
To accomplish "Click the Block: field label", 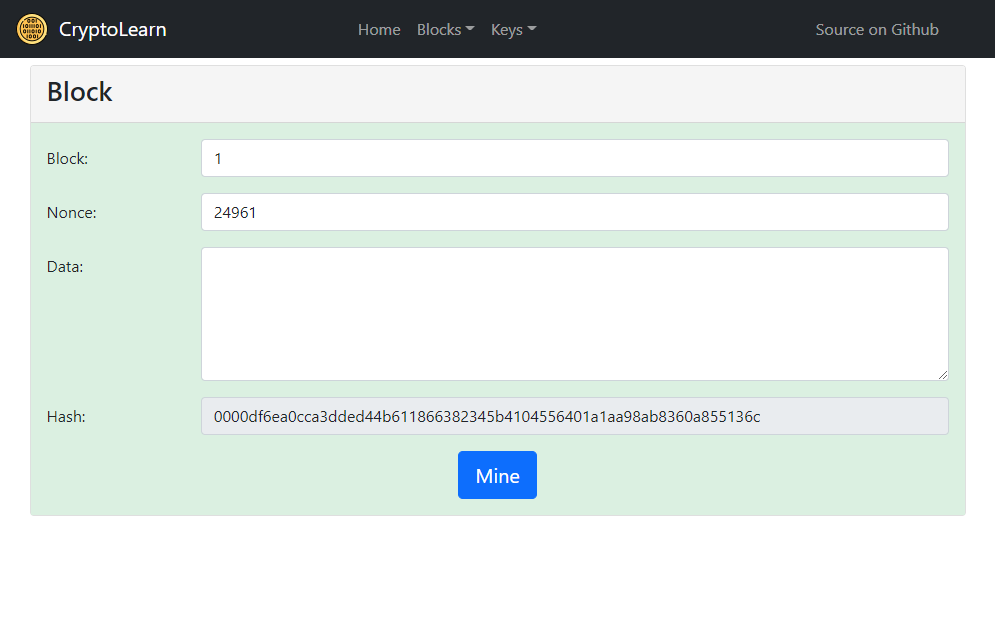I will point(67,159).
